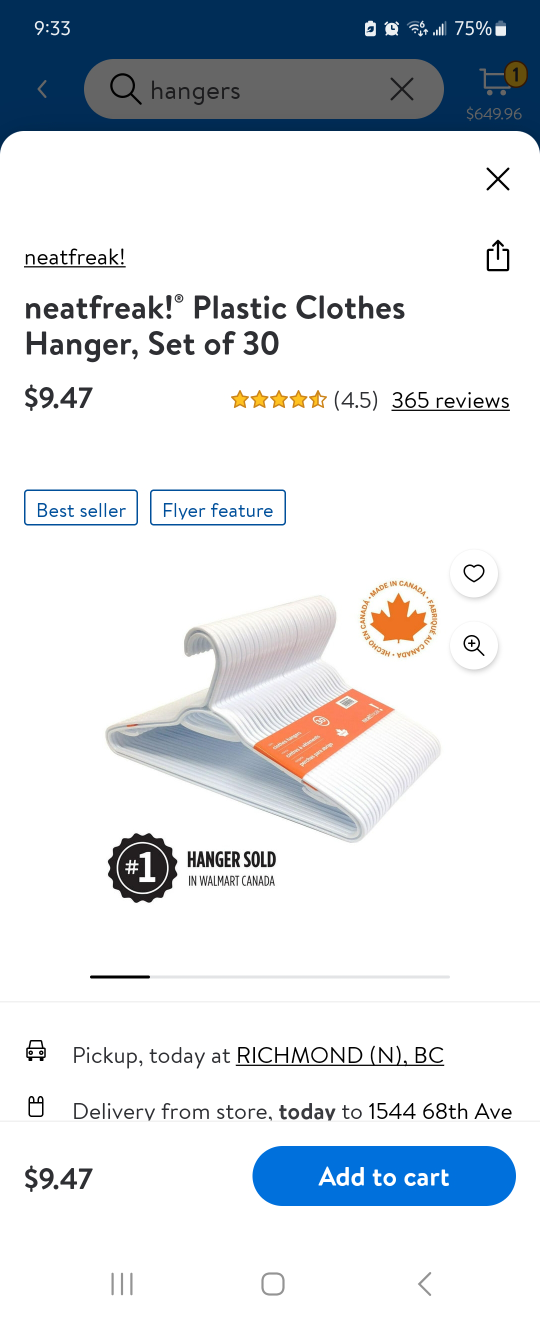
Task: Zoom product image with magnifier icon
Action: tap(474, 646)
